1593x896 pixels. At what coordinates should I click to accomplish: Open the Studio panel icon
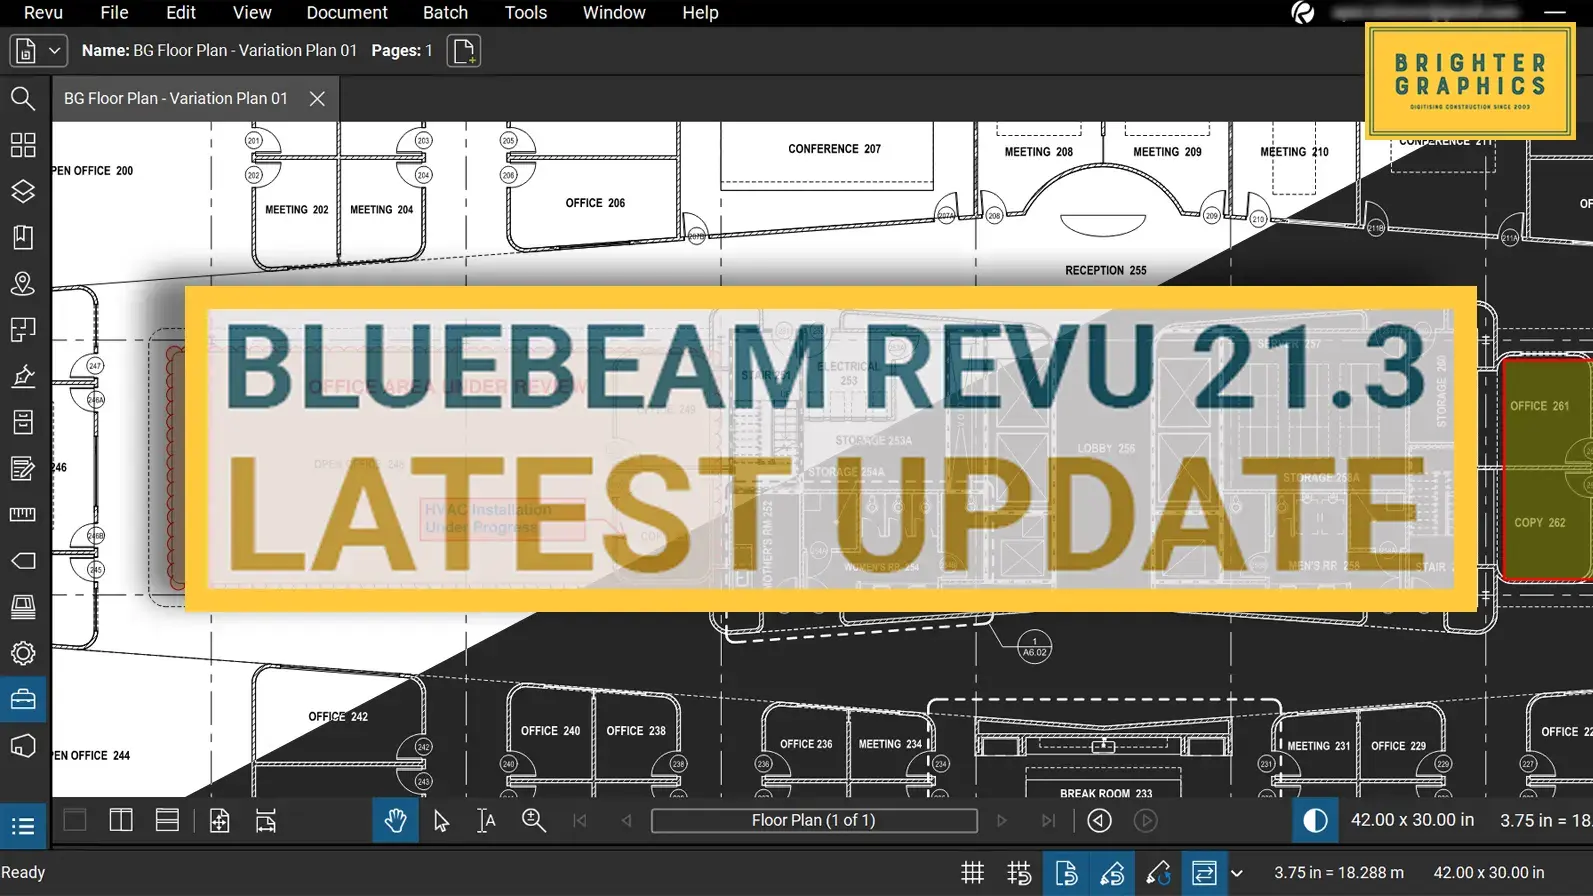23,746
